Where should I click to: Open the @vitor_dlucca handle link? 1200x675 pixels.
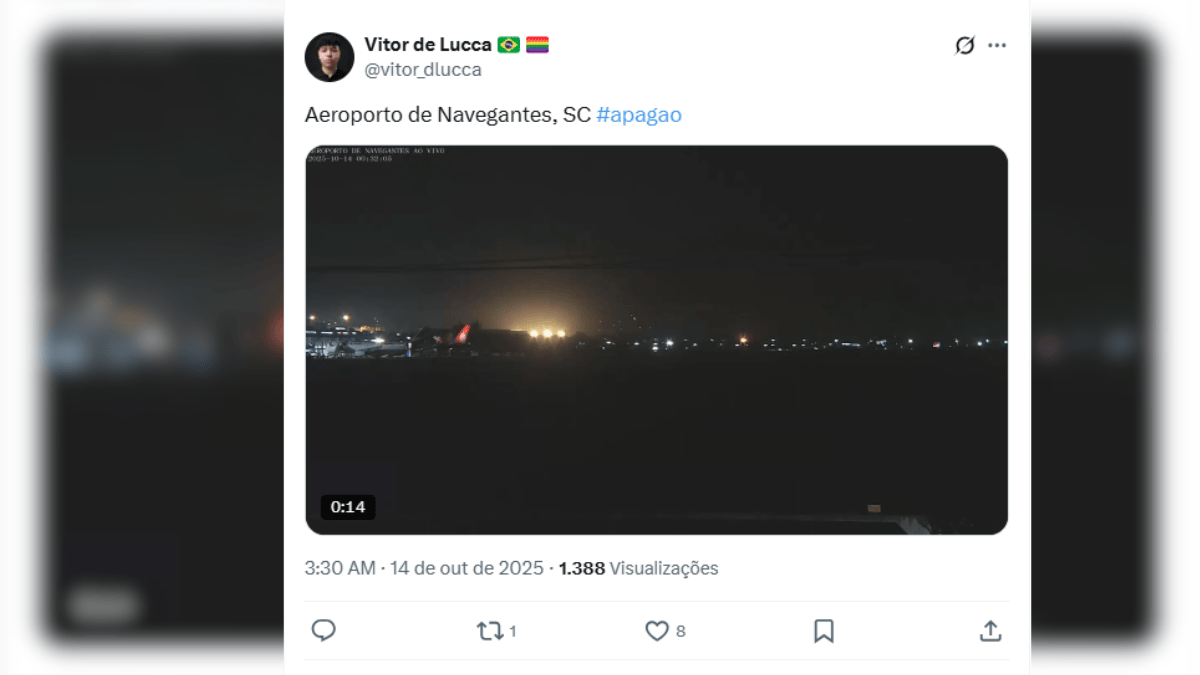click(423, 70)
